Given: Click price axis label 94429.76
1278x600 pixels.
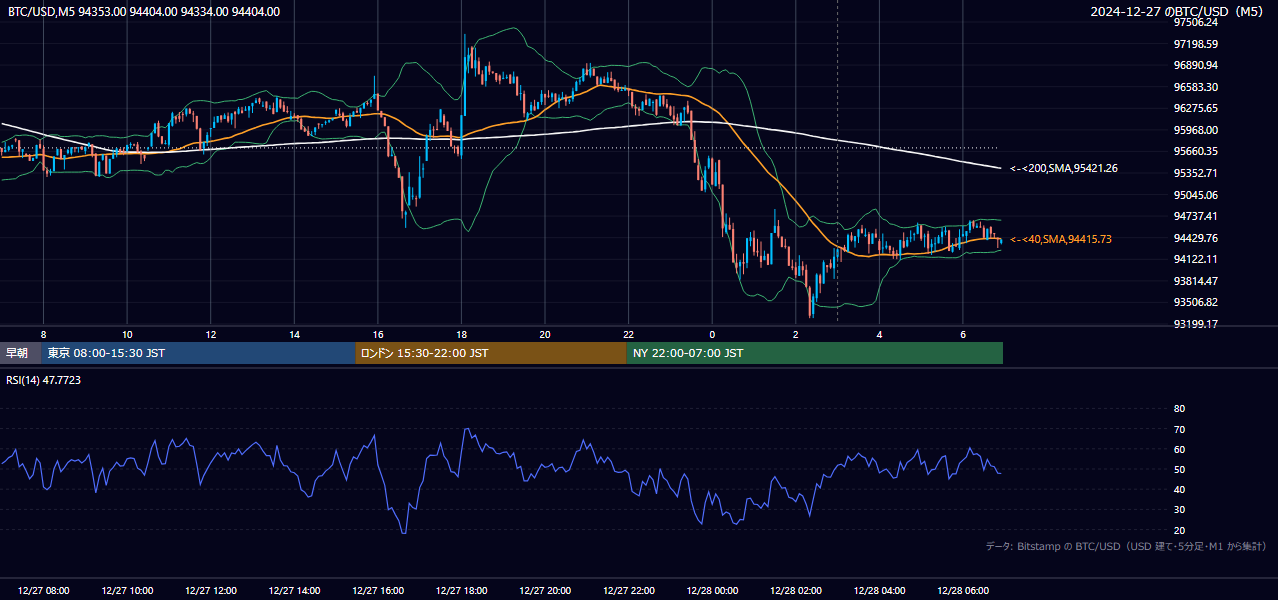Looking at the screenshot, I should pyautogui.click(x=1196, y=238).
